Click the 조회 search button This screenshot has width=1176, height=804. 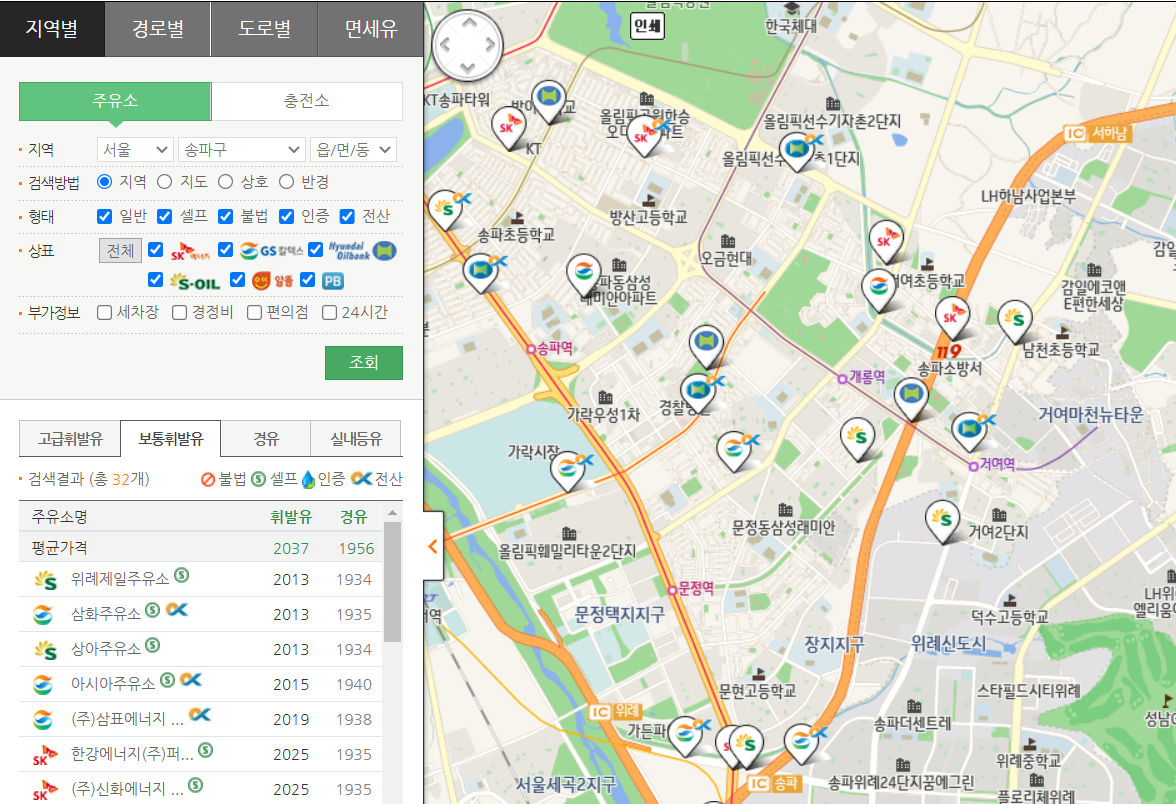tap(363, 362)
